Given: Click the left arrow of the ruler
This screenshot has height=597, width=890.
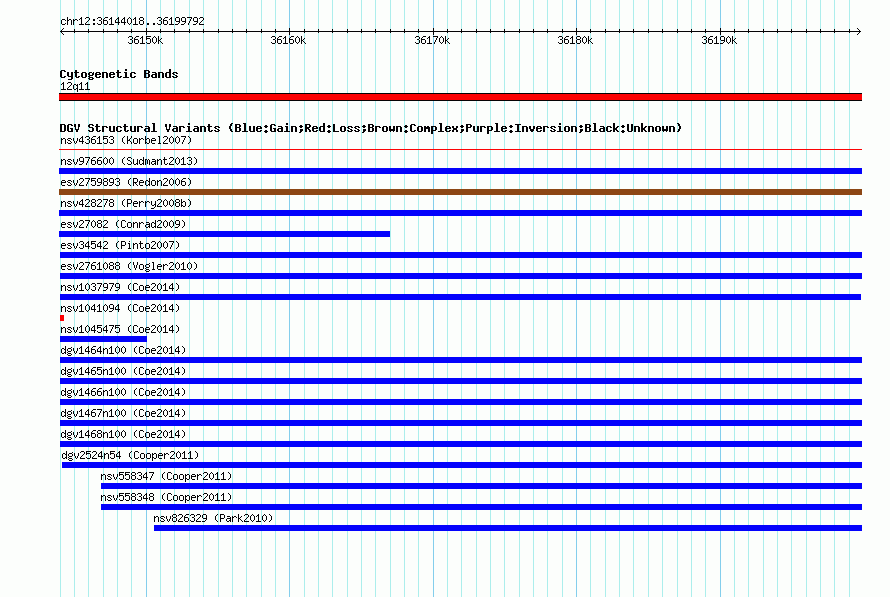Looking at the screenshot, I should pos(62,31).
